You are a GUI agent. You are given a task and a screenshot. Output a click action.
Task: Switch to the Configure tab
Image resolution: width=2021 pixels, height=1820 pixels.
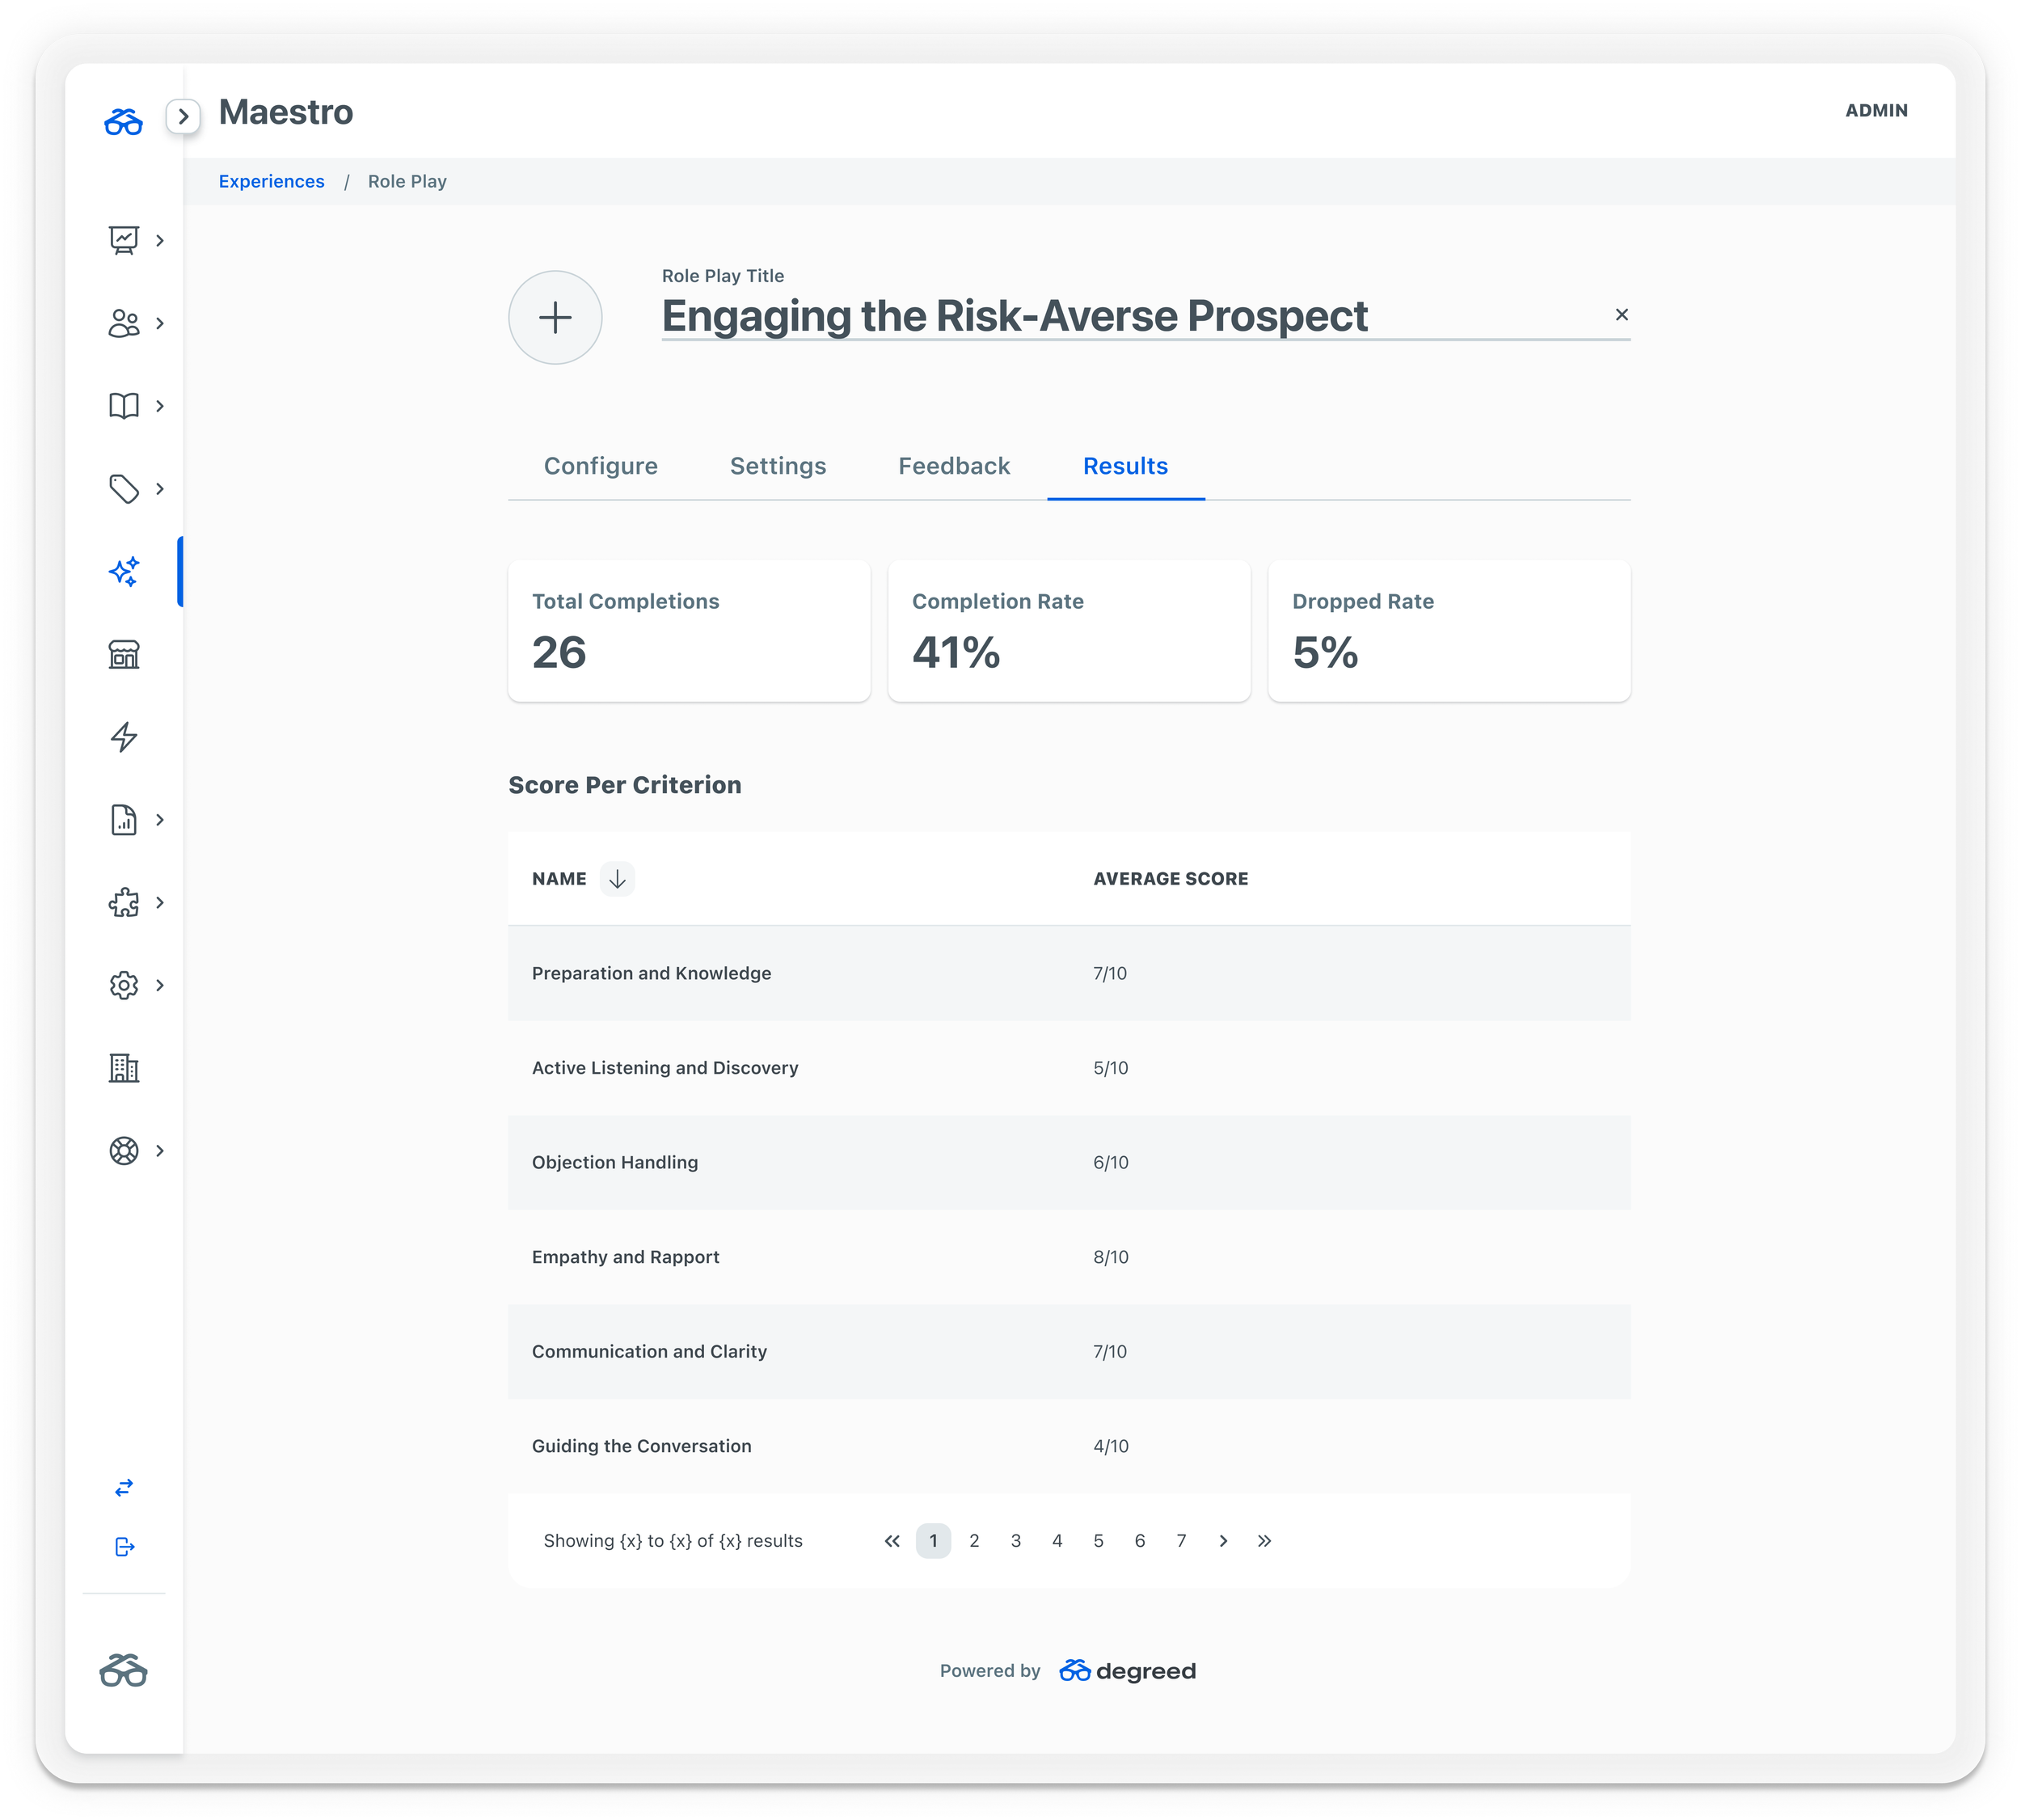click(600, 466)
